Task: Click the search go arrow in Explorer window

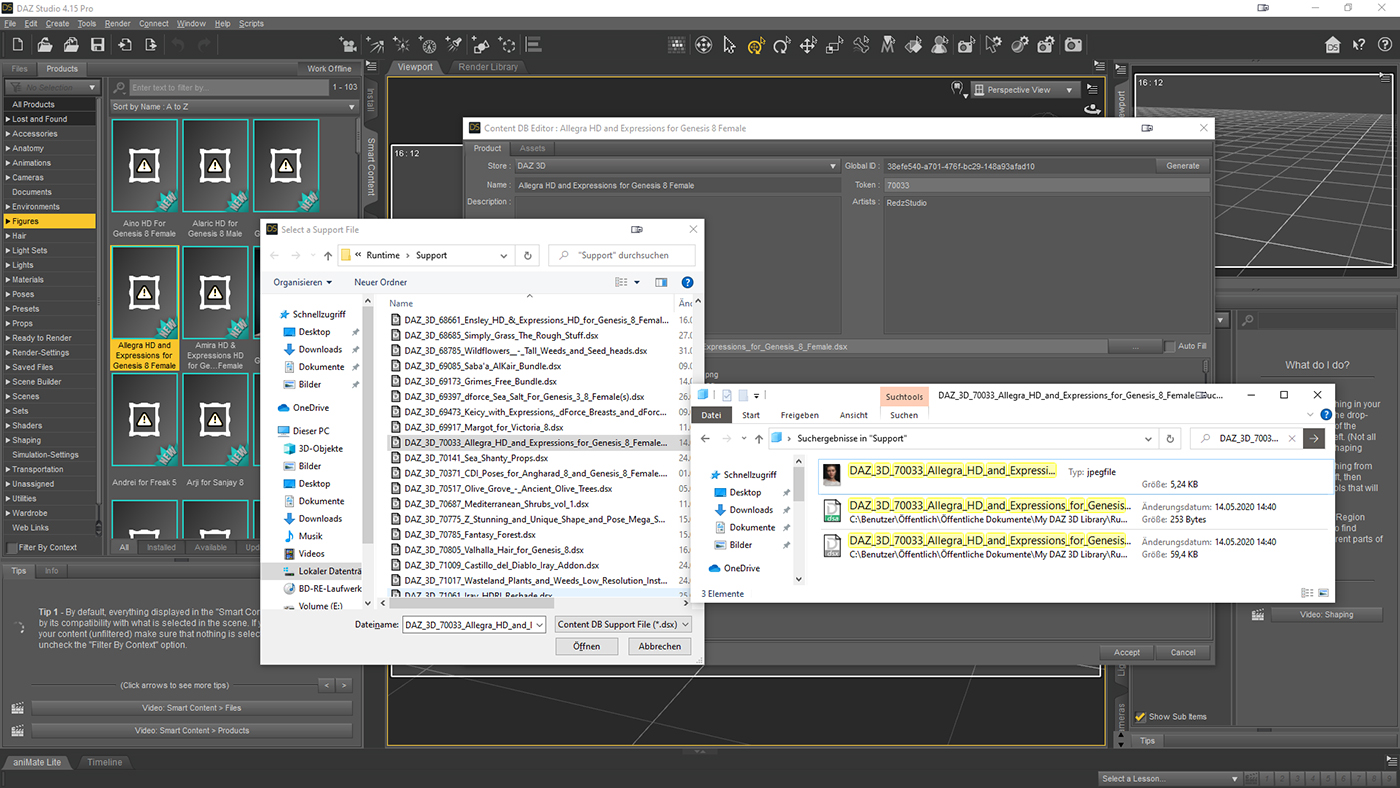Action: pos(1314,438)
